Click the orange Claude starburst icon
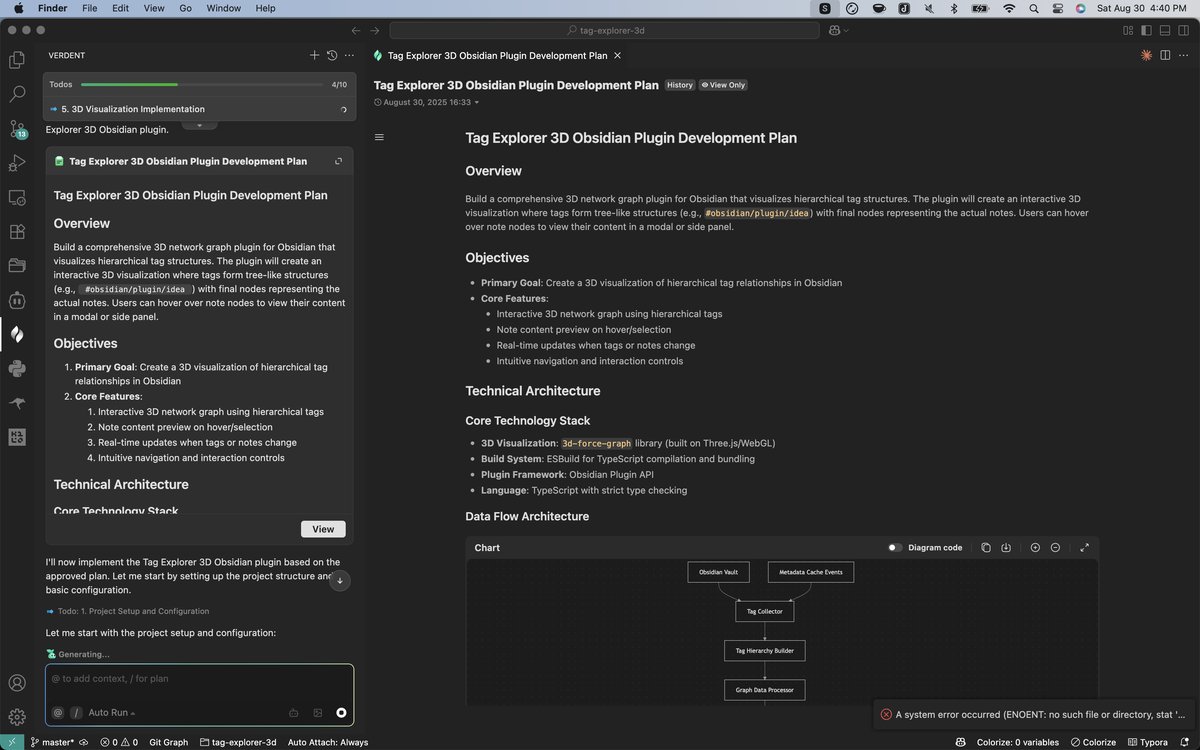This screenshot has width=1200, height=750. click(x=1146, y=56)
